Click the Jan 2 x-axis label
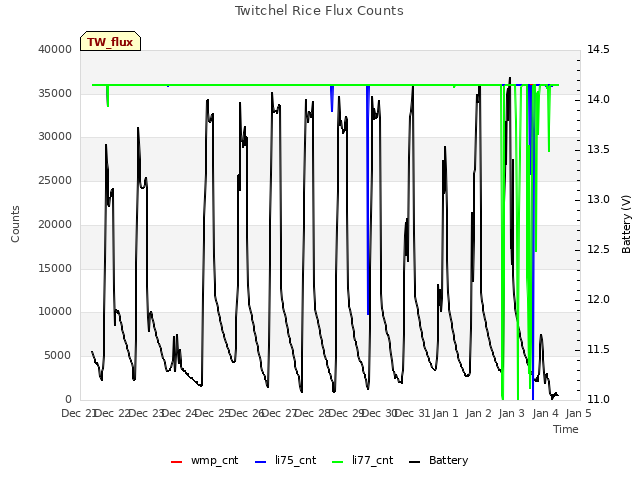This screenshot has width=640, height=480. click(x=479, y=413)
